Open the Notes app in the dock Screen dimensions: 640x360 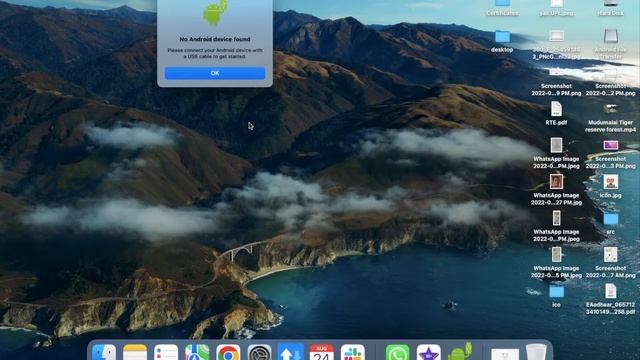(135, 352)
